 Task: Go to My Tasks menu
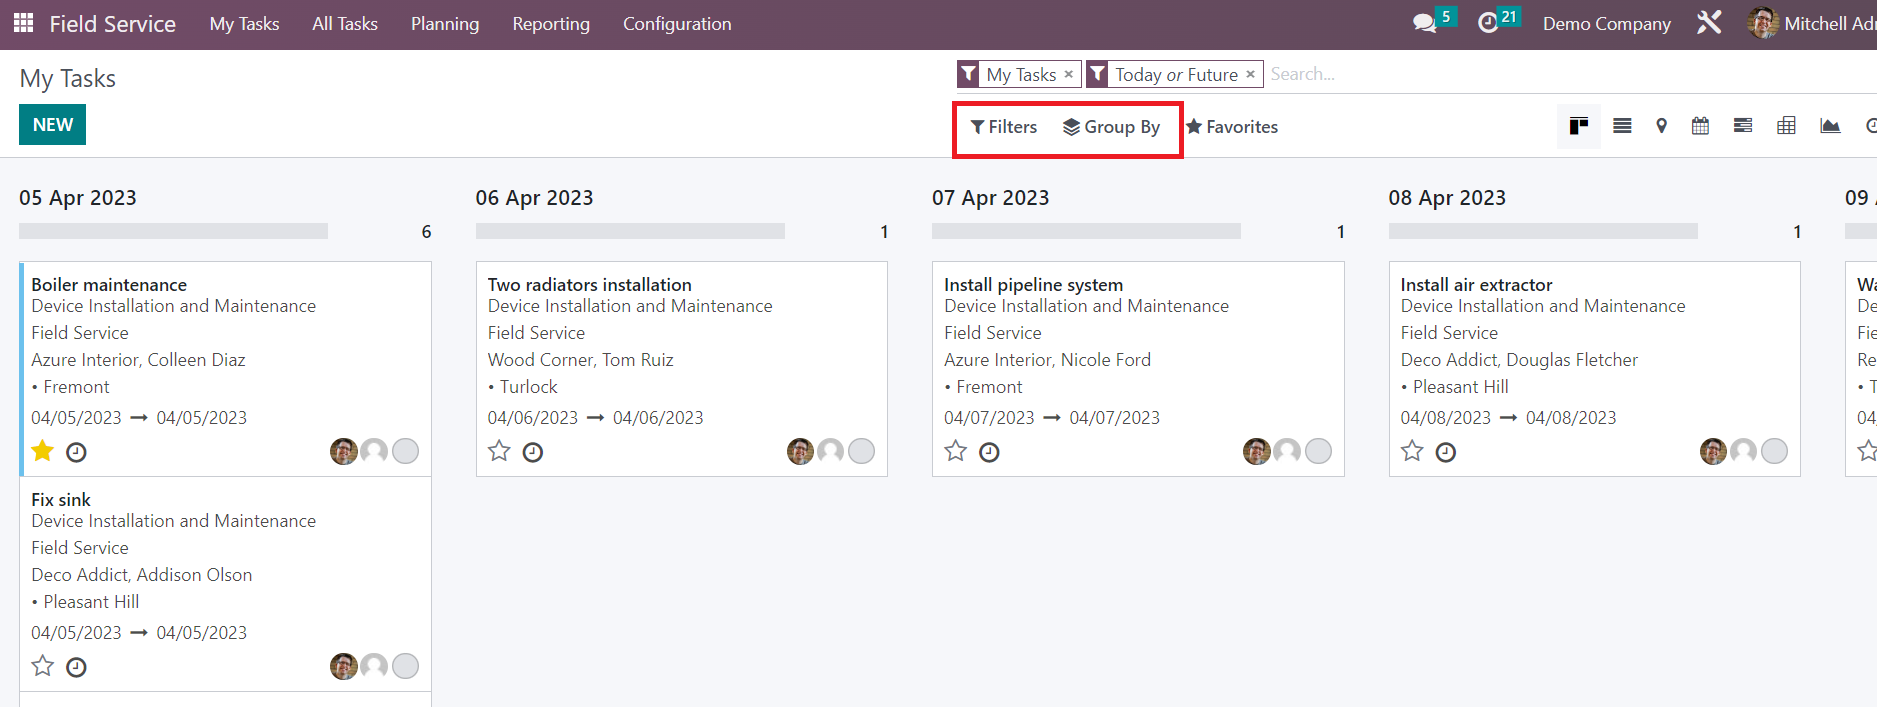tap(244, 23)
